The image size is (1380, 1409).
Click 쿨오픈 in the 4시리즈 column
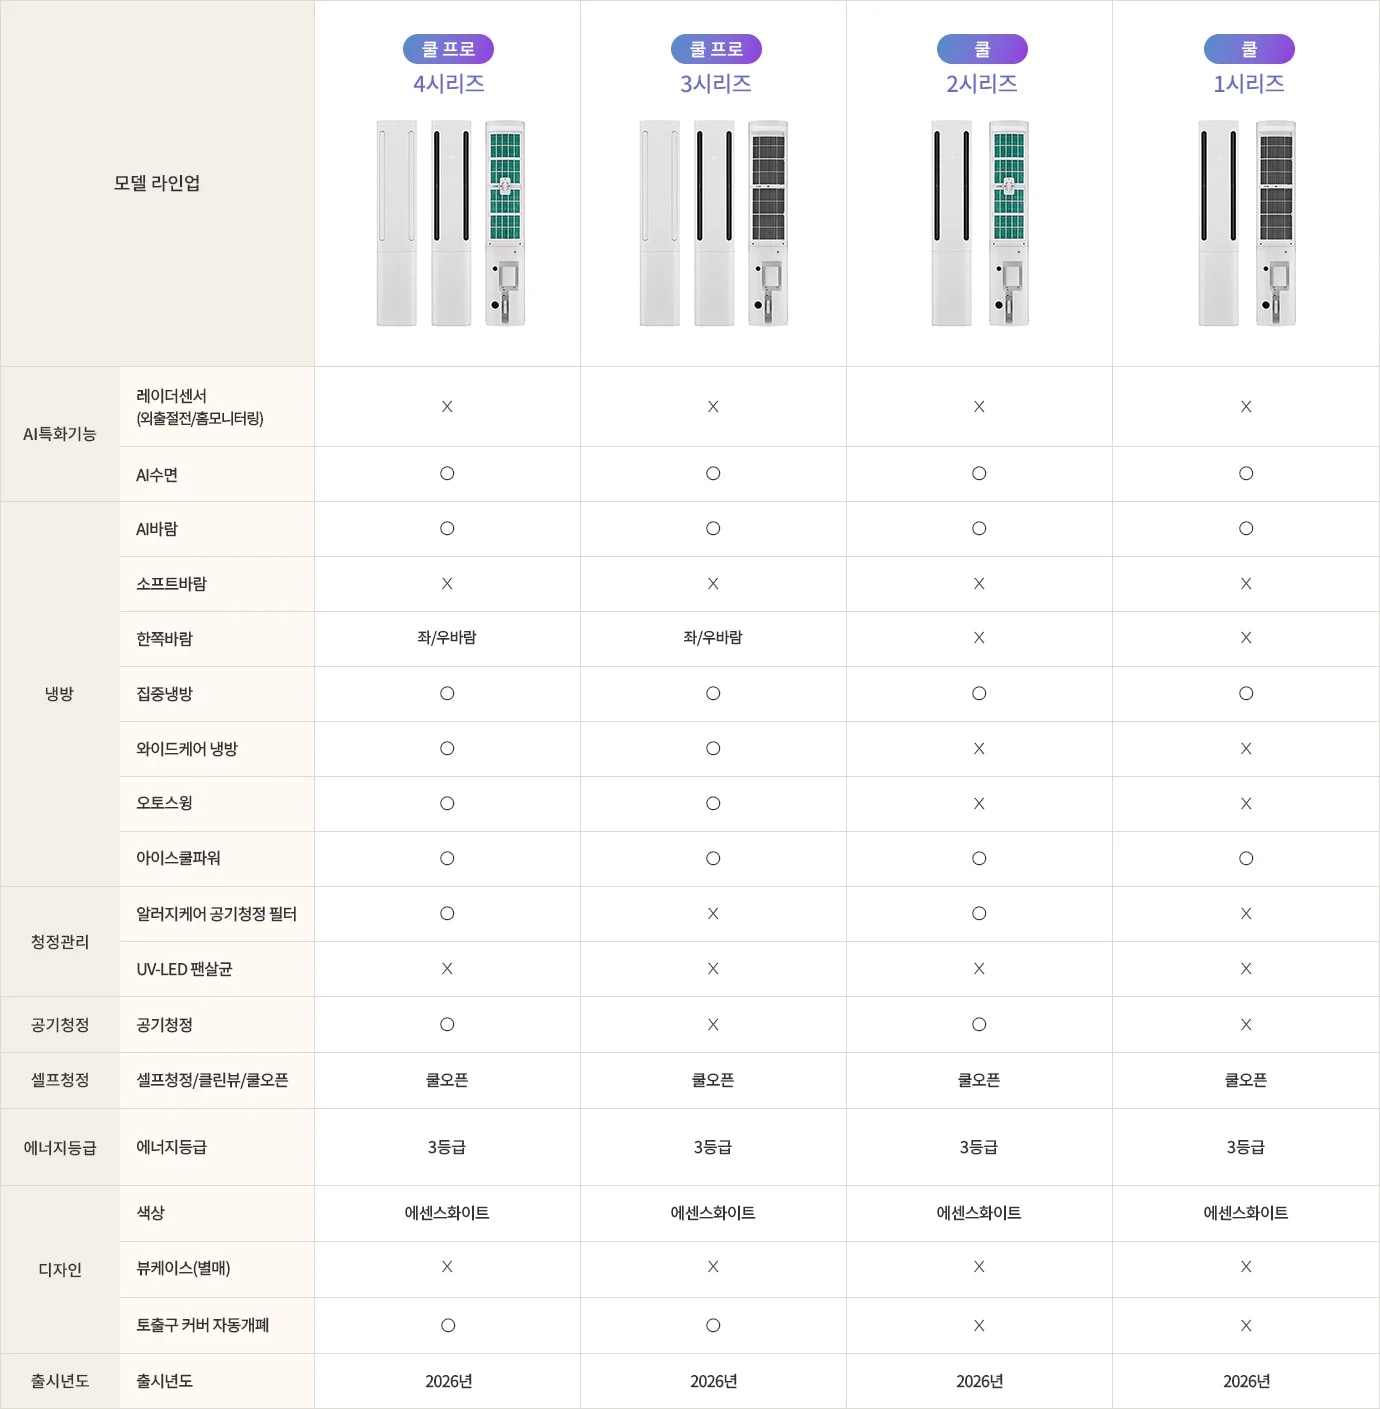[447, 1080]
